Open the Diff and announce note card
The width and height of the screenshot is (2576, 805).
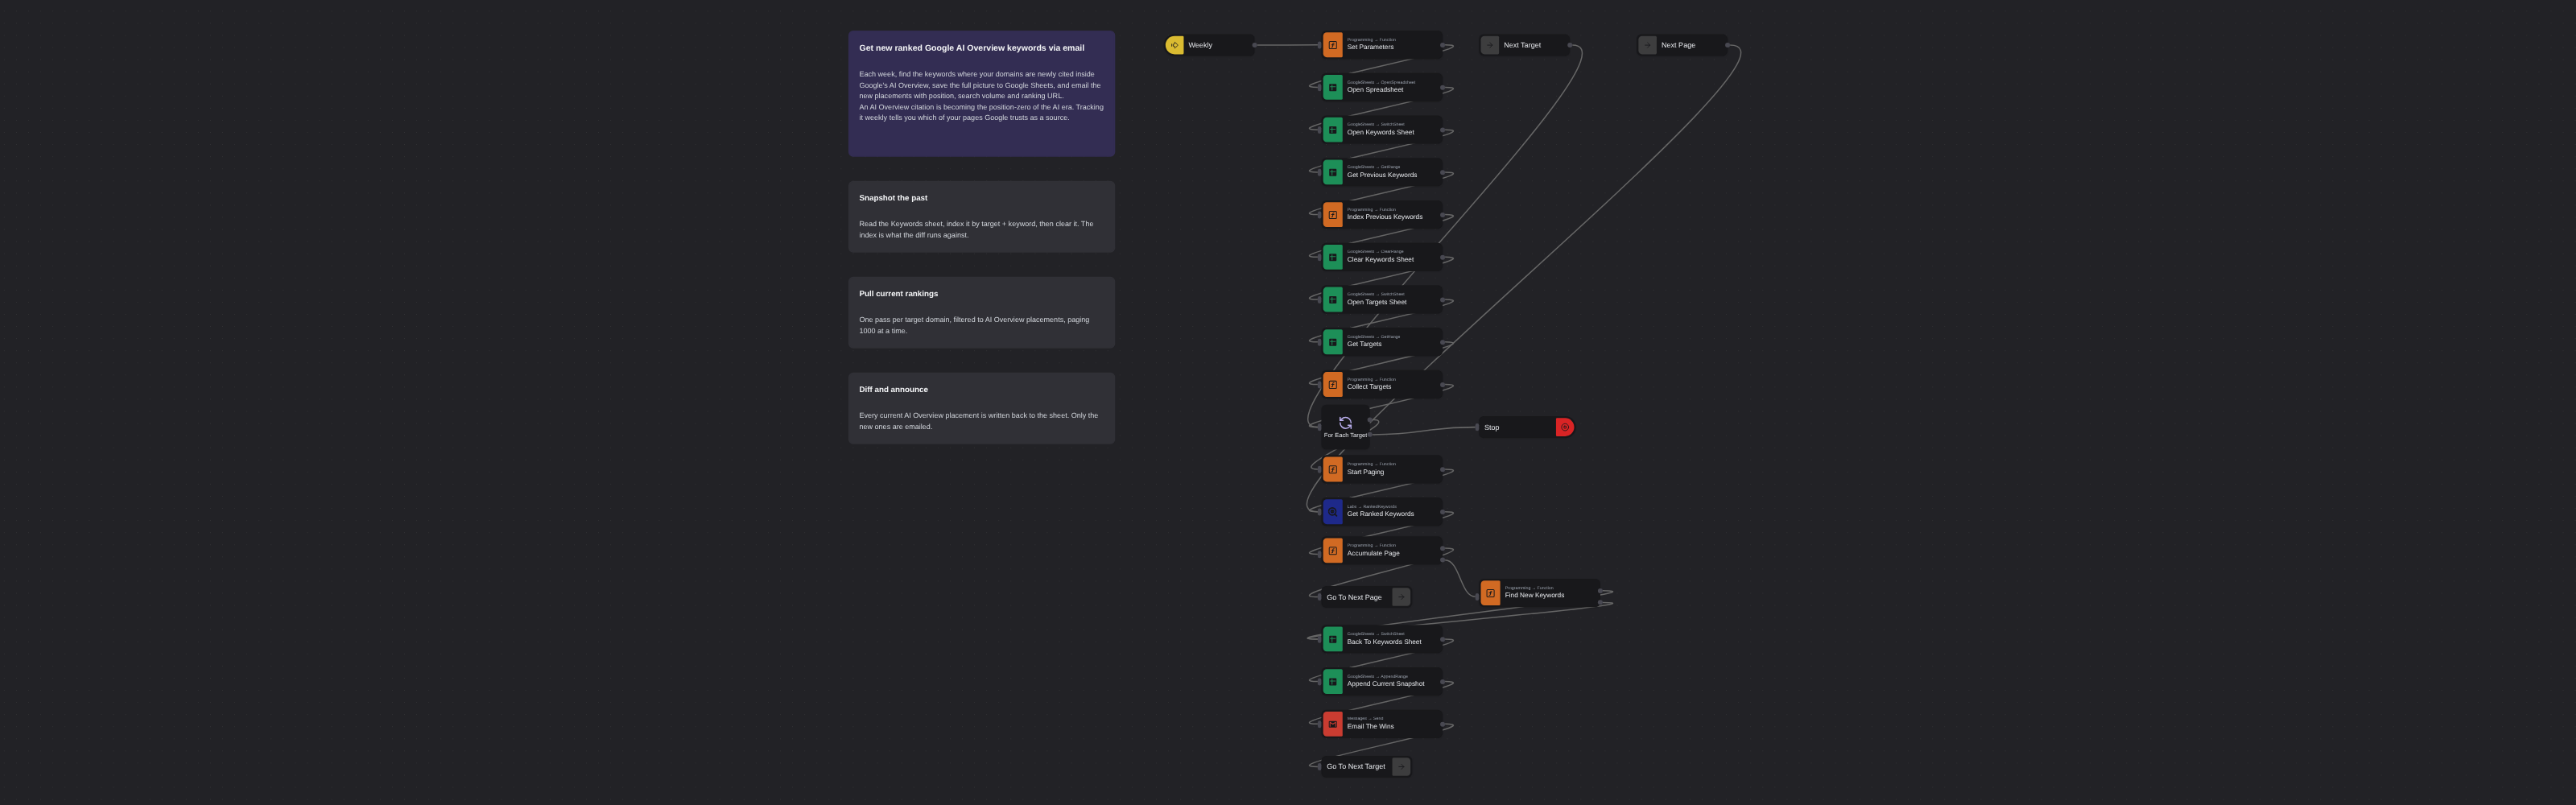[981, 409]
